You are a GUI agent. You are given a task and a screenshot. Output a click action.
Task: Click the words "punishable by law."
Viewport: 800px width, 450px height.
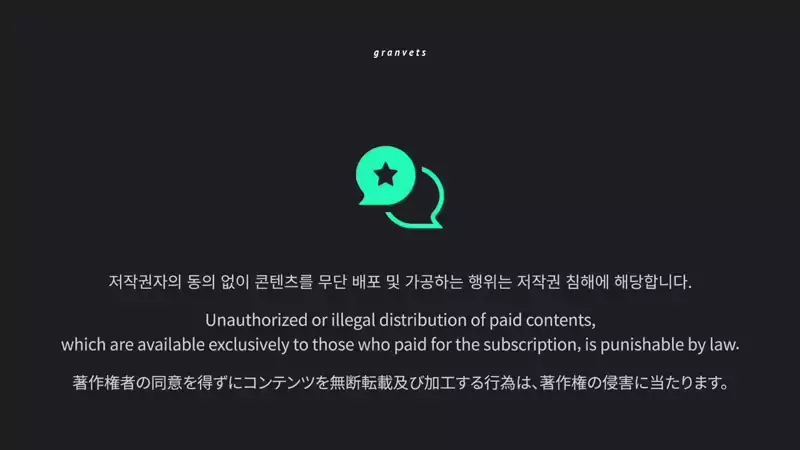pyautogui.click(x=669, y=345)
